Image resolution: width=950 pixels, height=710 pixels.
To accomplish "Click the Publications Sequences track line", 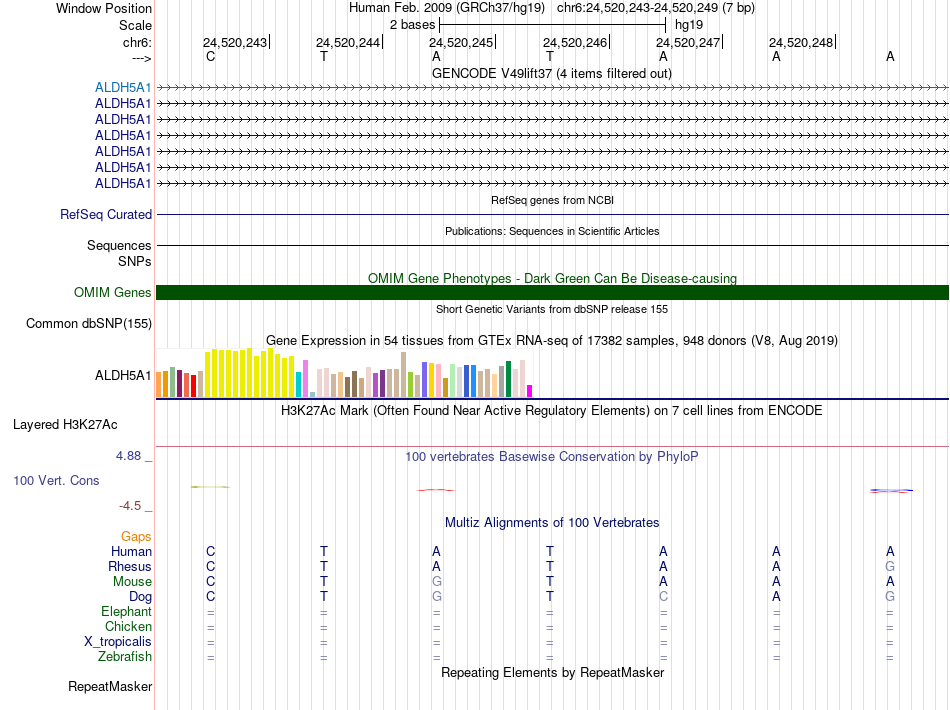I will (552, 245).
